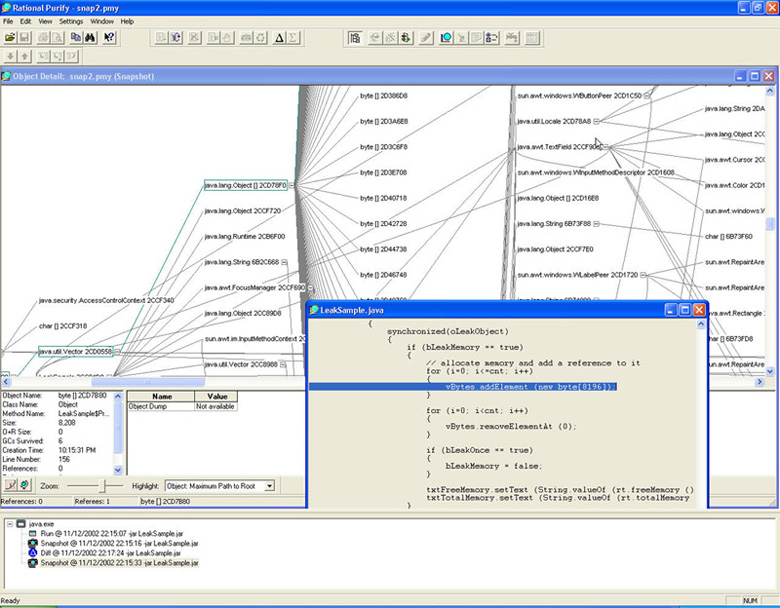Collapse java.lang.String 6B73F88 node
This screenshot has height=608, width=780.
click(x=596, y=223)
